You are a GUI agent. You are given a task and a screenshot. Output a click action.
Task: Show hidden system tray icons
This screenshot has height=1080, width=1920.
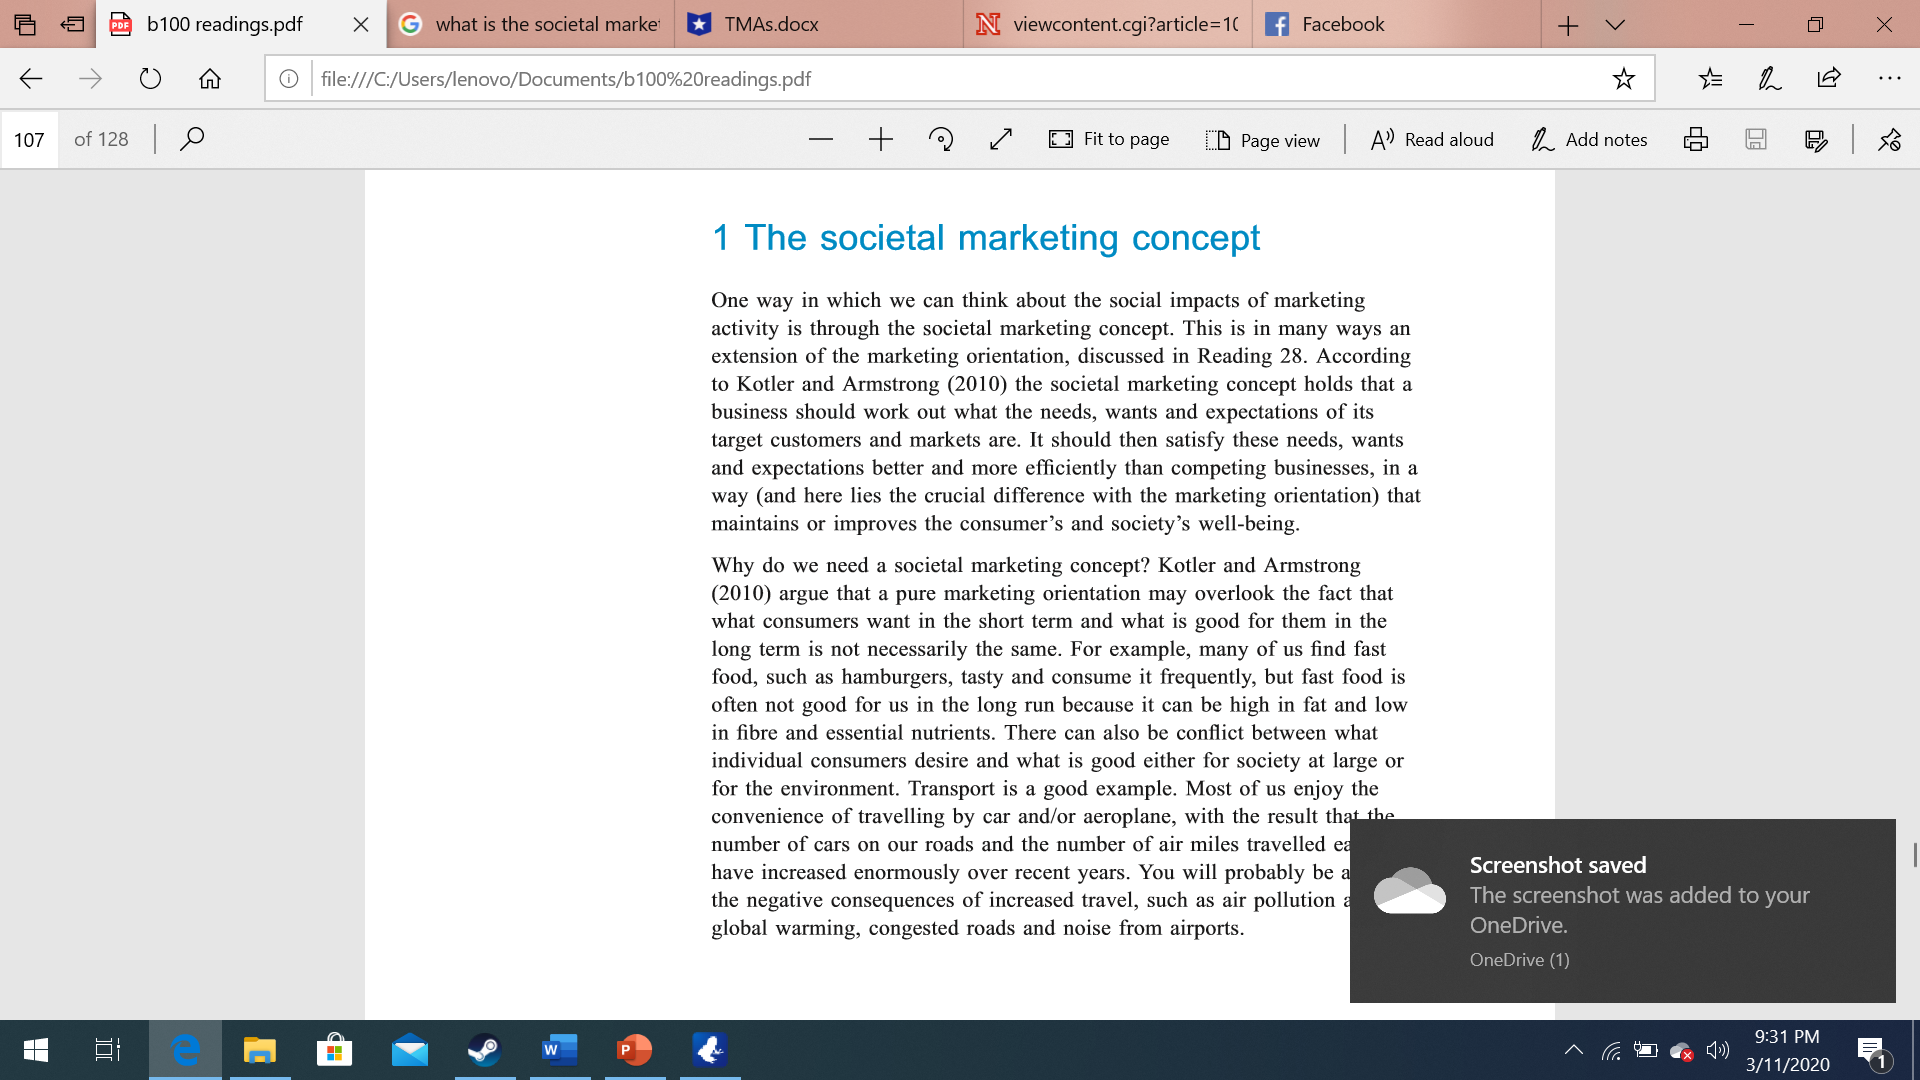(1573, 1050)
